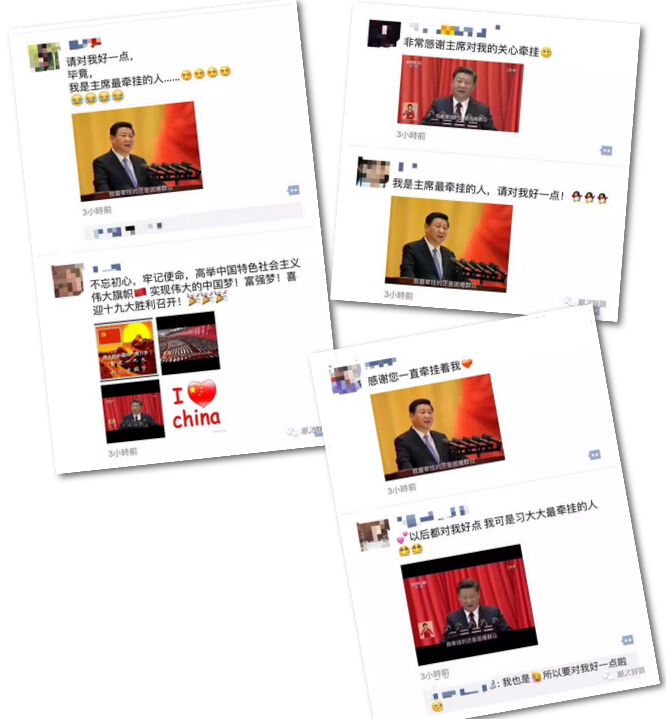Screen dimensions: 667x719
Task: Open avatar of the 感谢您一直牵挂着我 poster
Action: 346,379
